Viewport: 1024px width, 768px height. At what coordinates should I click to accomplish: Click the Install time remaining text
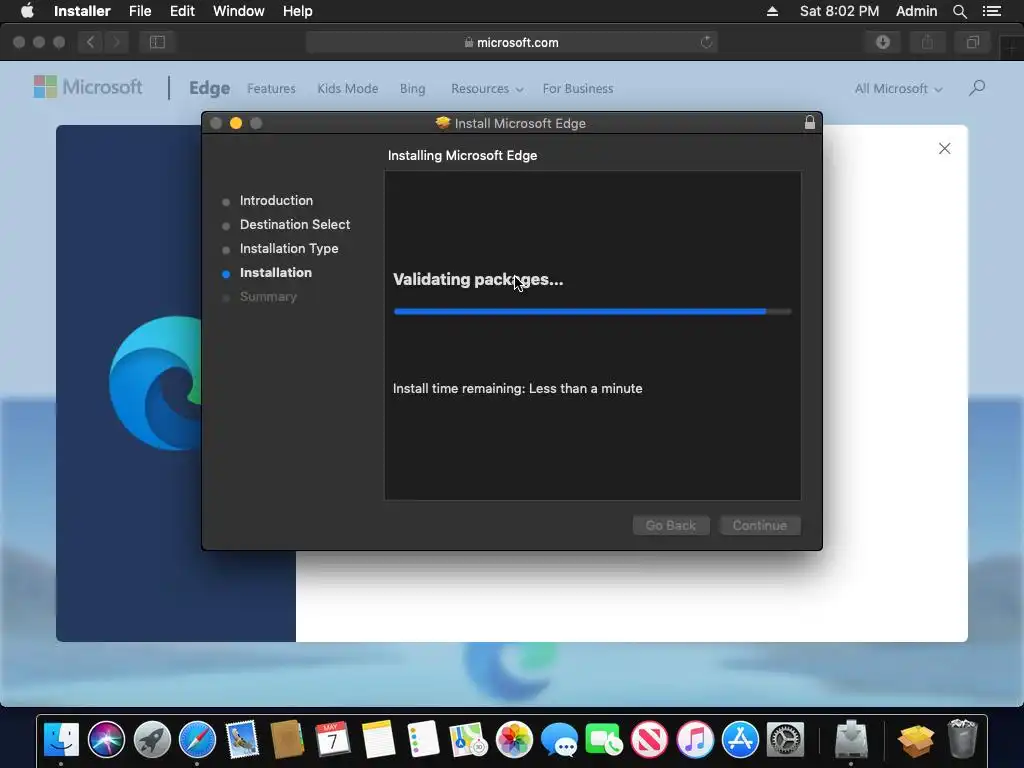coord(517,389)
